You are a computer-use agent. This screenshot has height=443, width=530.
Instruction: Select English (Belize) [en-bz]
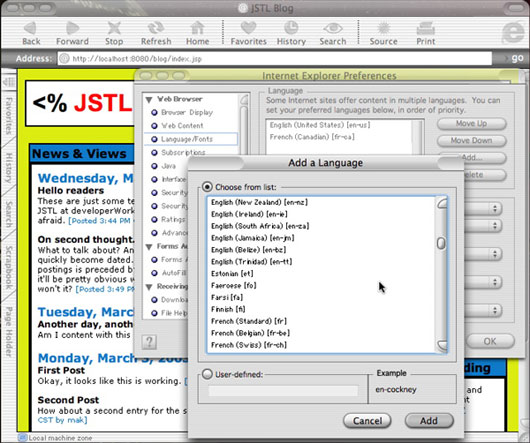pyautogui.click(x=248, y=250)
